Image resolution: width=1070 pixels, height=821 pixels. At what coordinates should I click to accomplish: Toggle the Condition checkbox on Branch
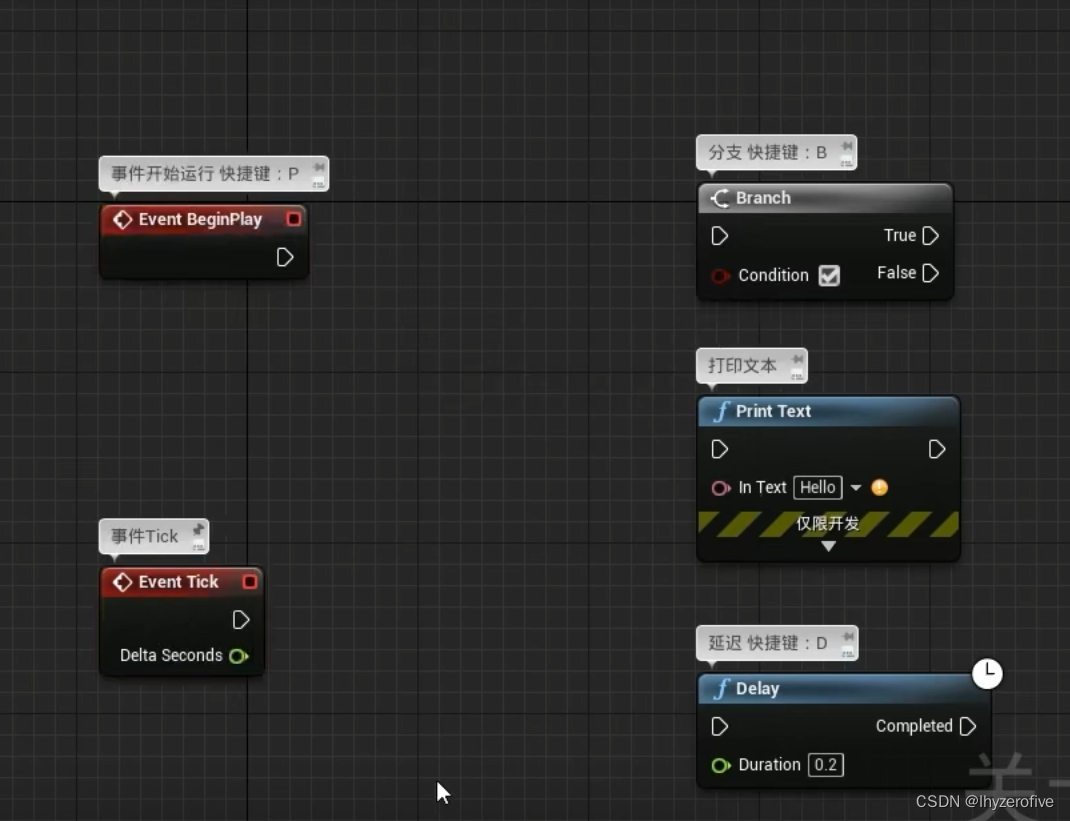[x=829, y=276]
